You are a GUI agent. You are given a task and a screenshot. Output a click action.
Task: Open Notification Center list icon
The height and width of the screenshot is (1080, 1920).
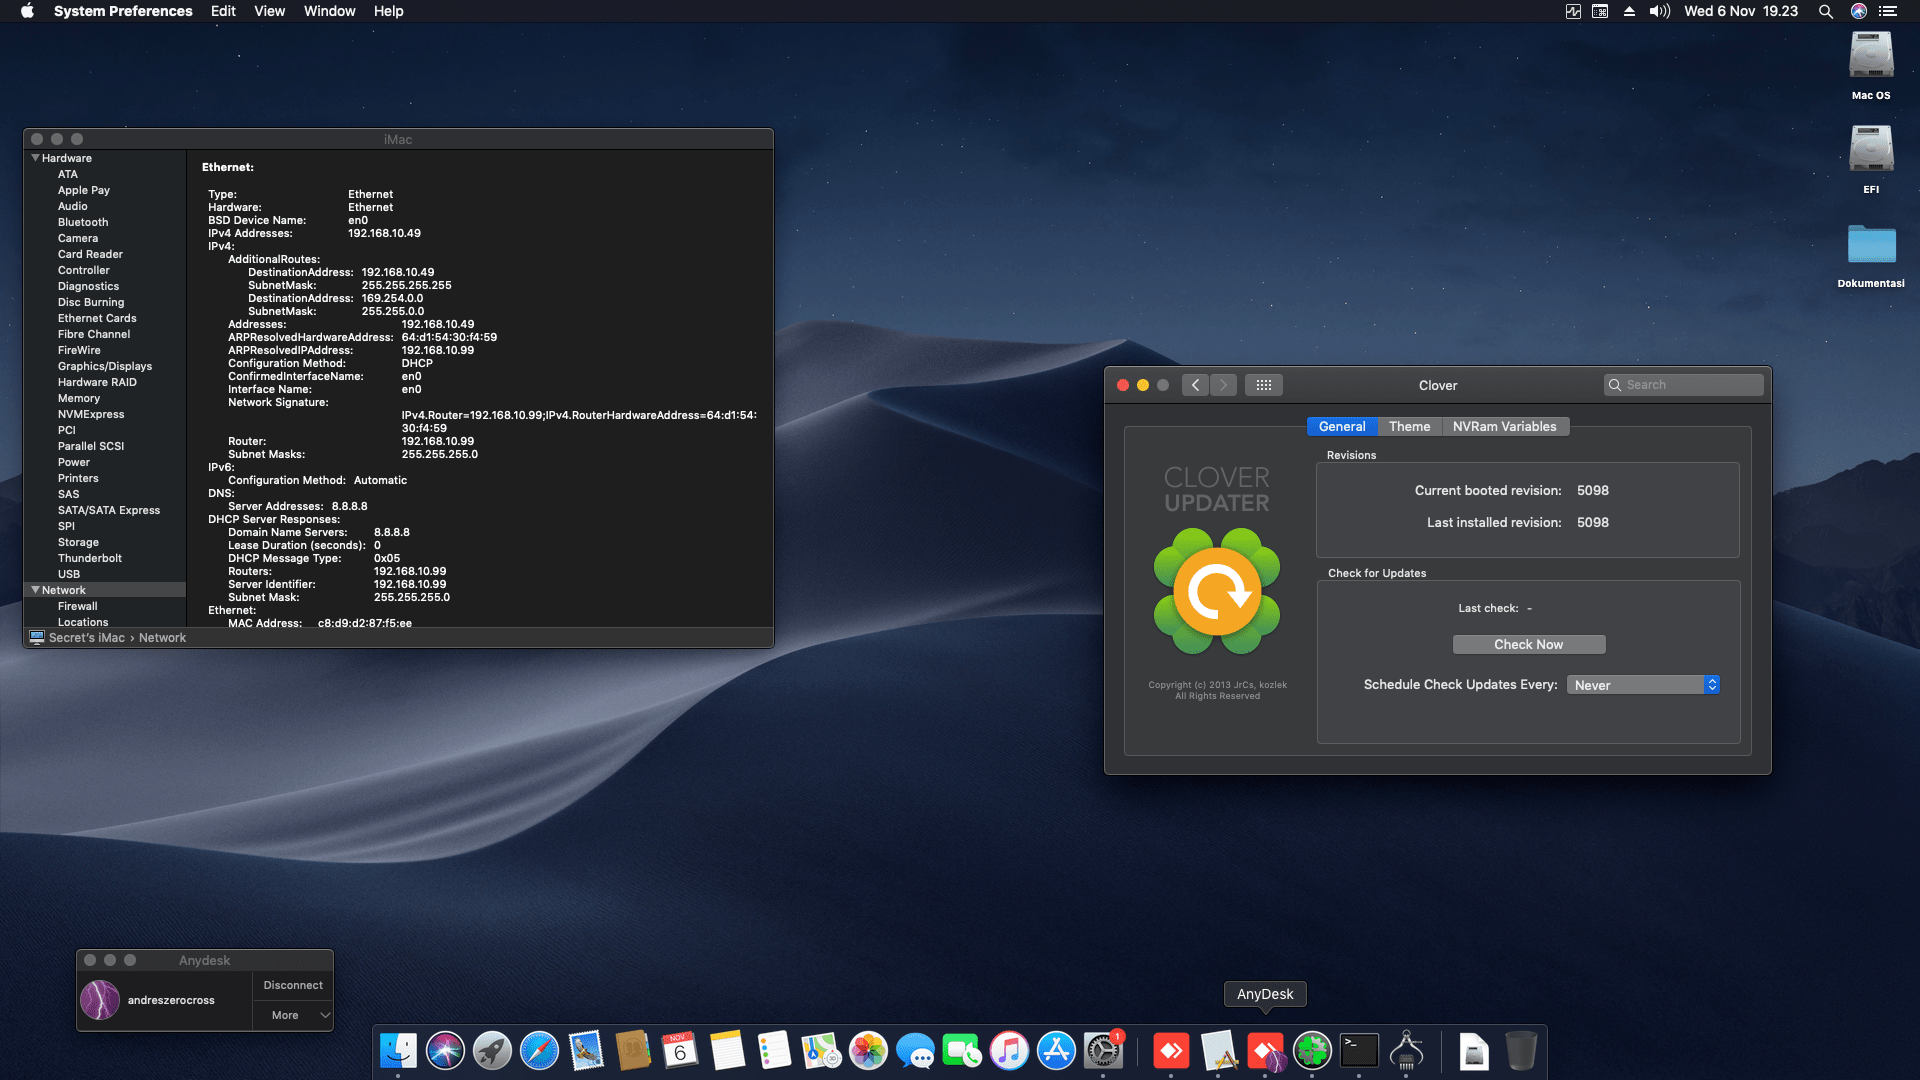click(x=1887, y=11)
